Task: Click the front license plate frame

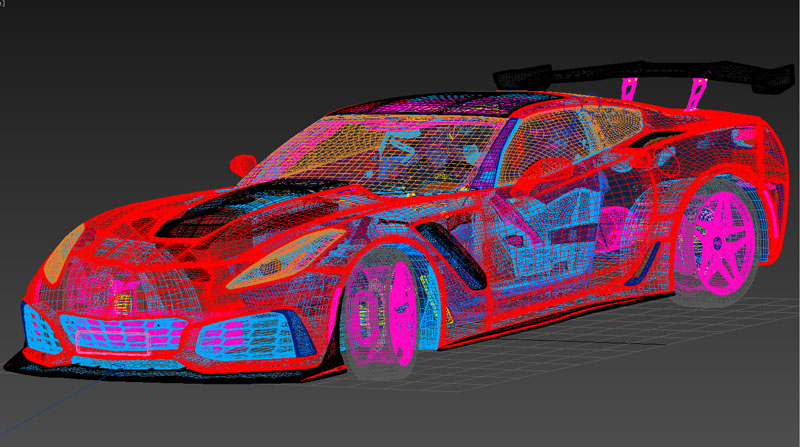Action: [x=113, y=338]
